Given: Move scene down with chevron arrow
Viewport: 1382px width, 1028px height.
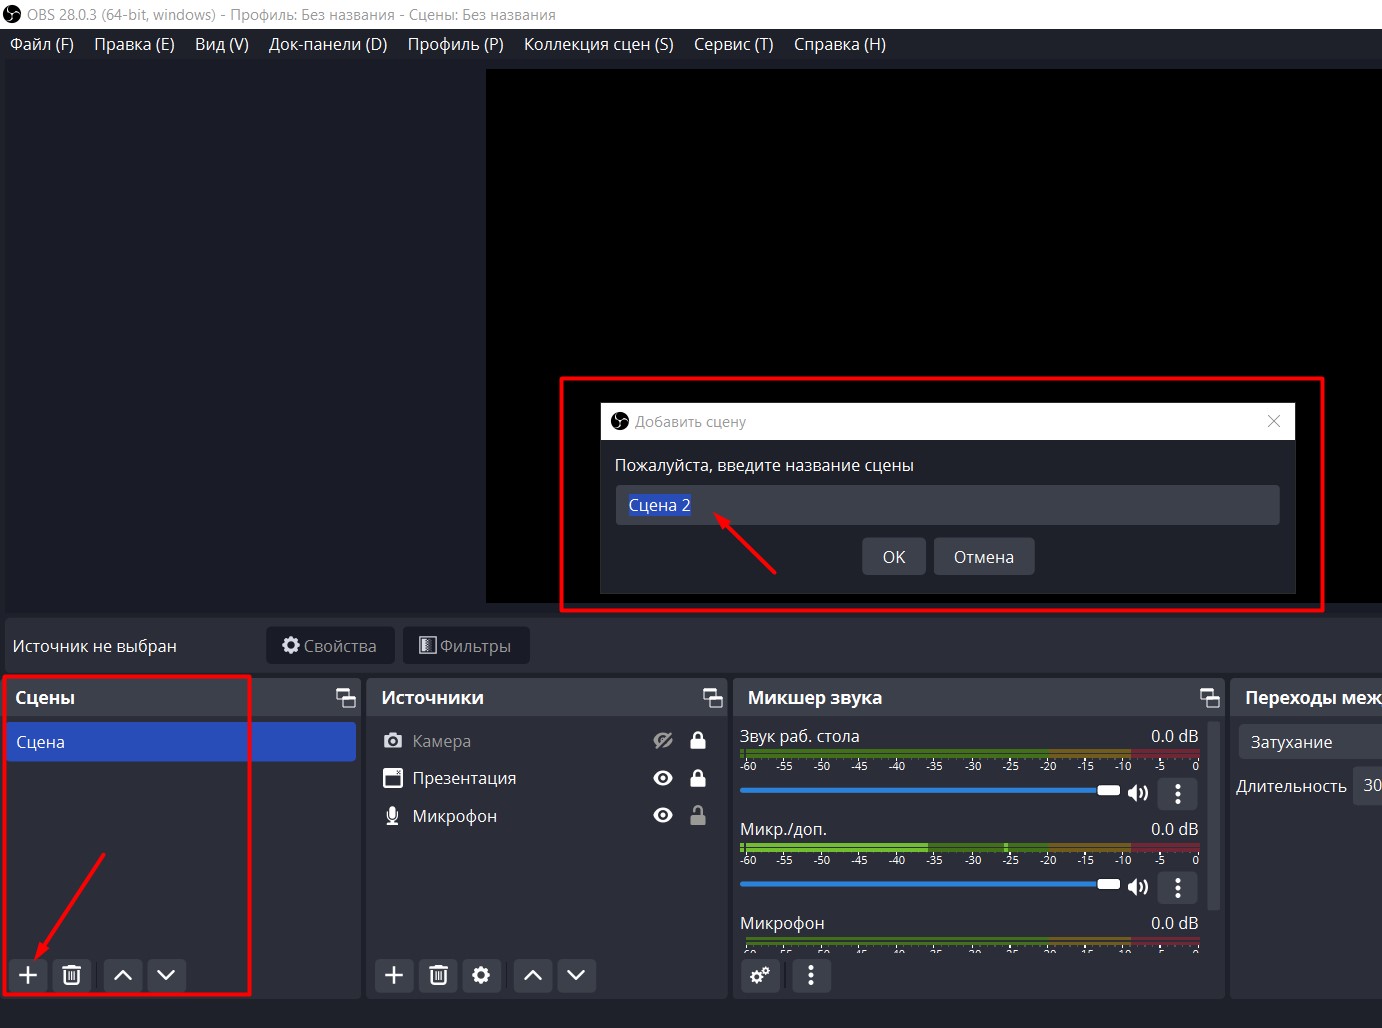Looking at the screenshot, I should (166, 975).
